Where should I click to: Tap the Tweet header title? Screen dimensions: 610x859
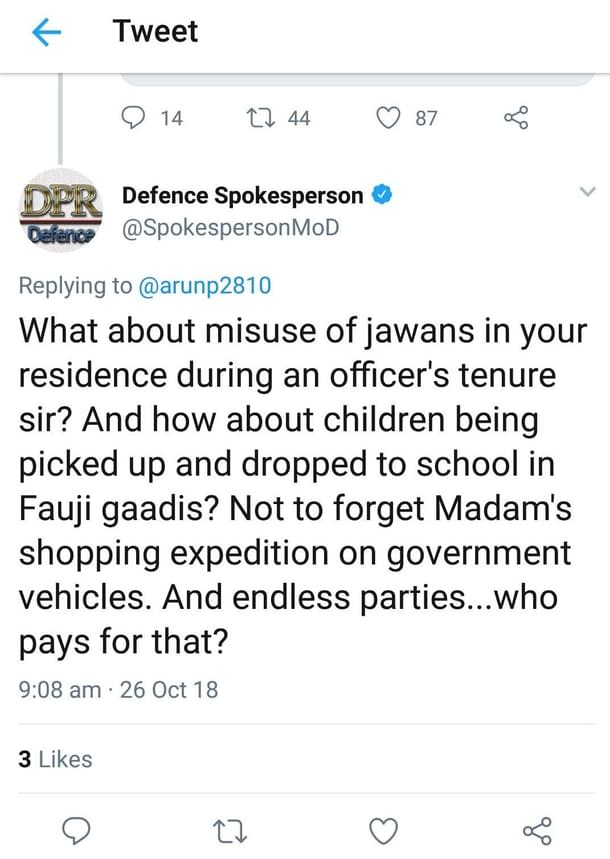coord(156,32)
